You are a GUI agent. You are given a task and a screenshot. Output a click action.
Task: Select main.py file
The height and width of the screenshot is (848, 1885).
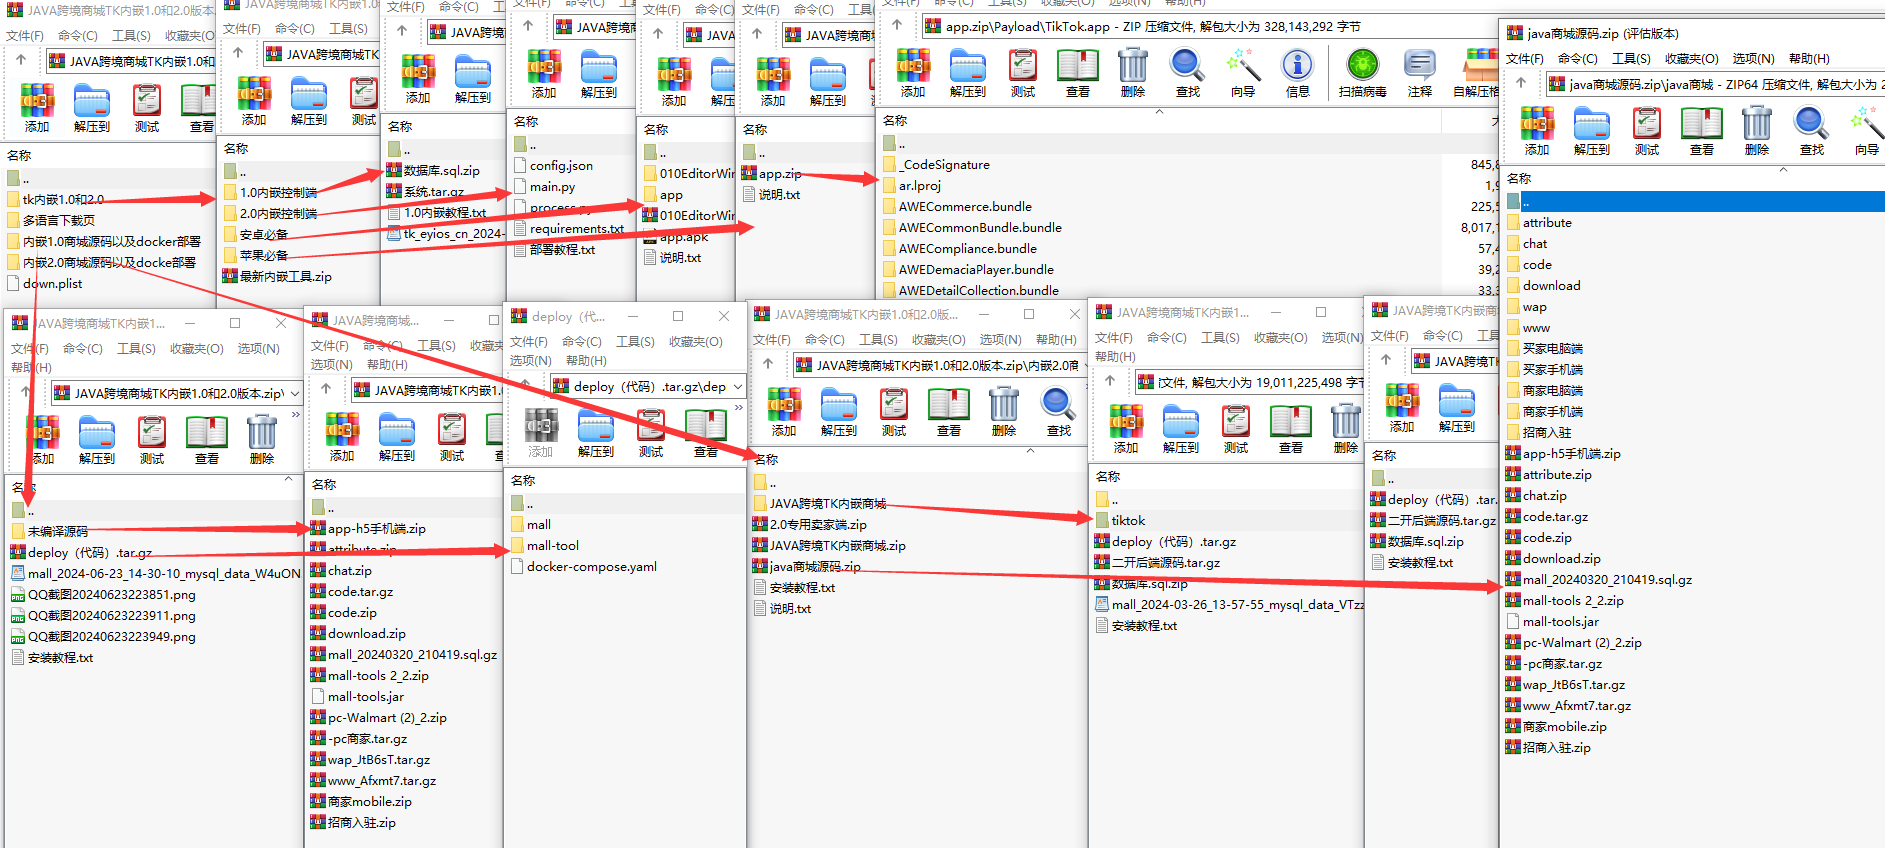pos(544,187)
